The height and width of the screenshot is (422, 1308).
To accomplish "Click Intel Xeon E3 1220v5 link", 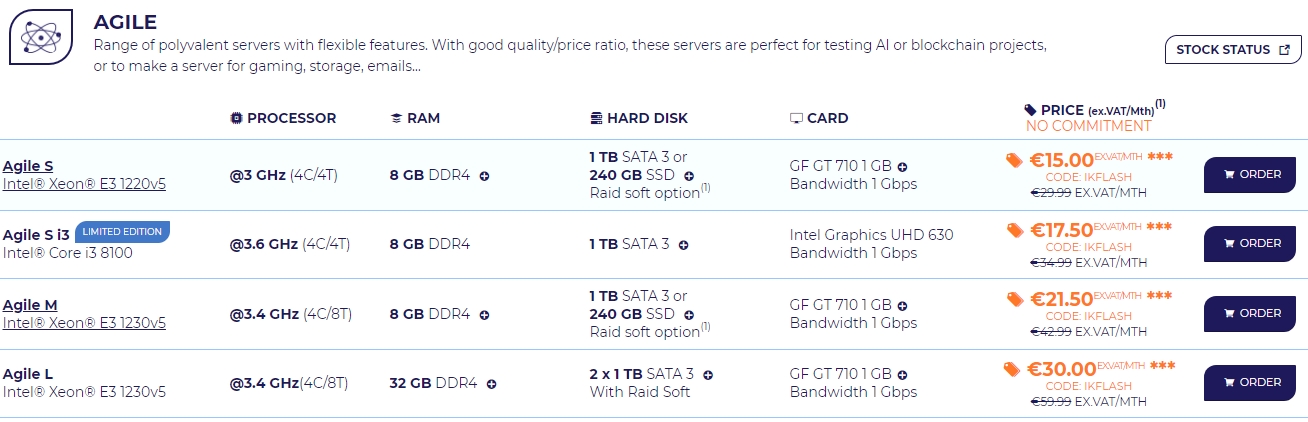I will (84, 184).
